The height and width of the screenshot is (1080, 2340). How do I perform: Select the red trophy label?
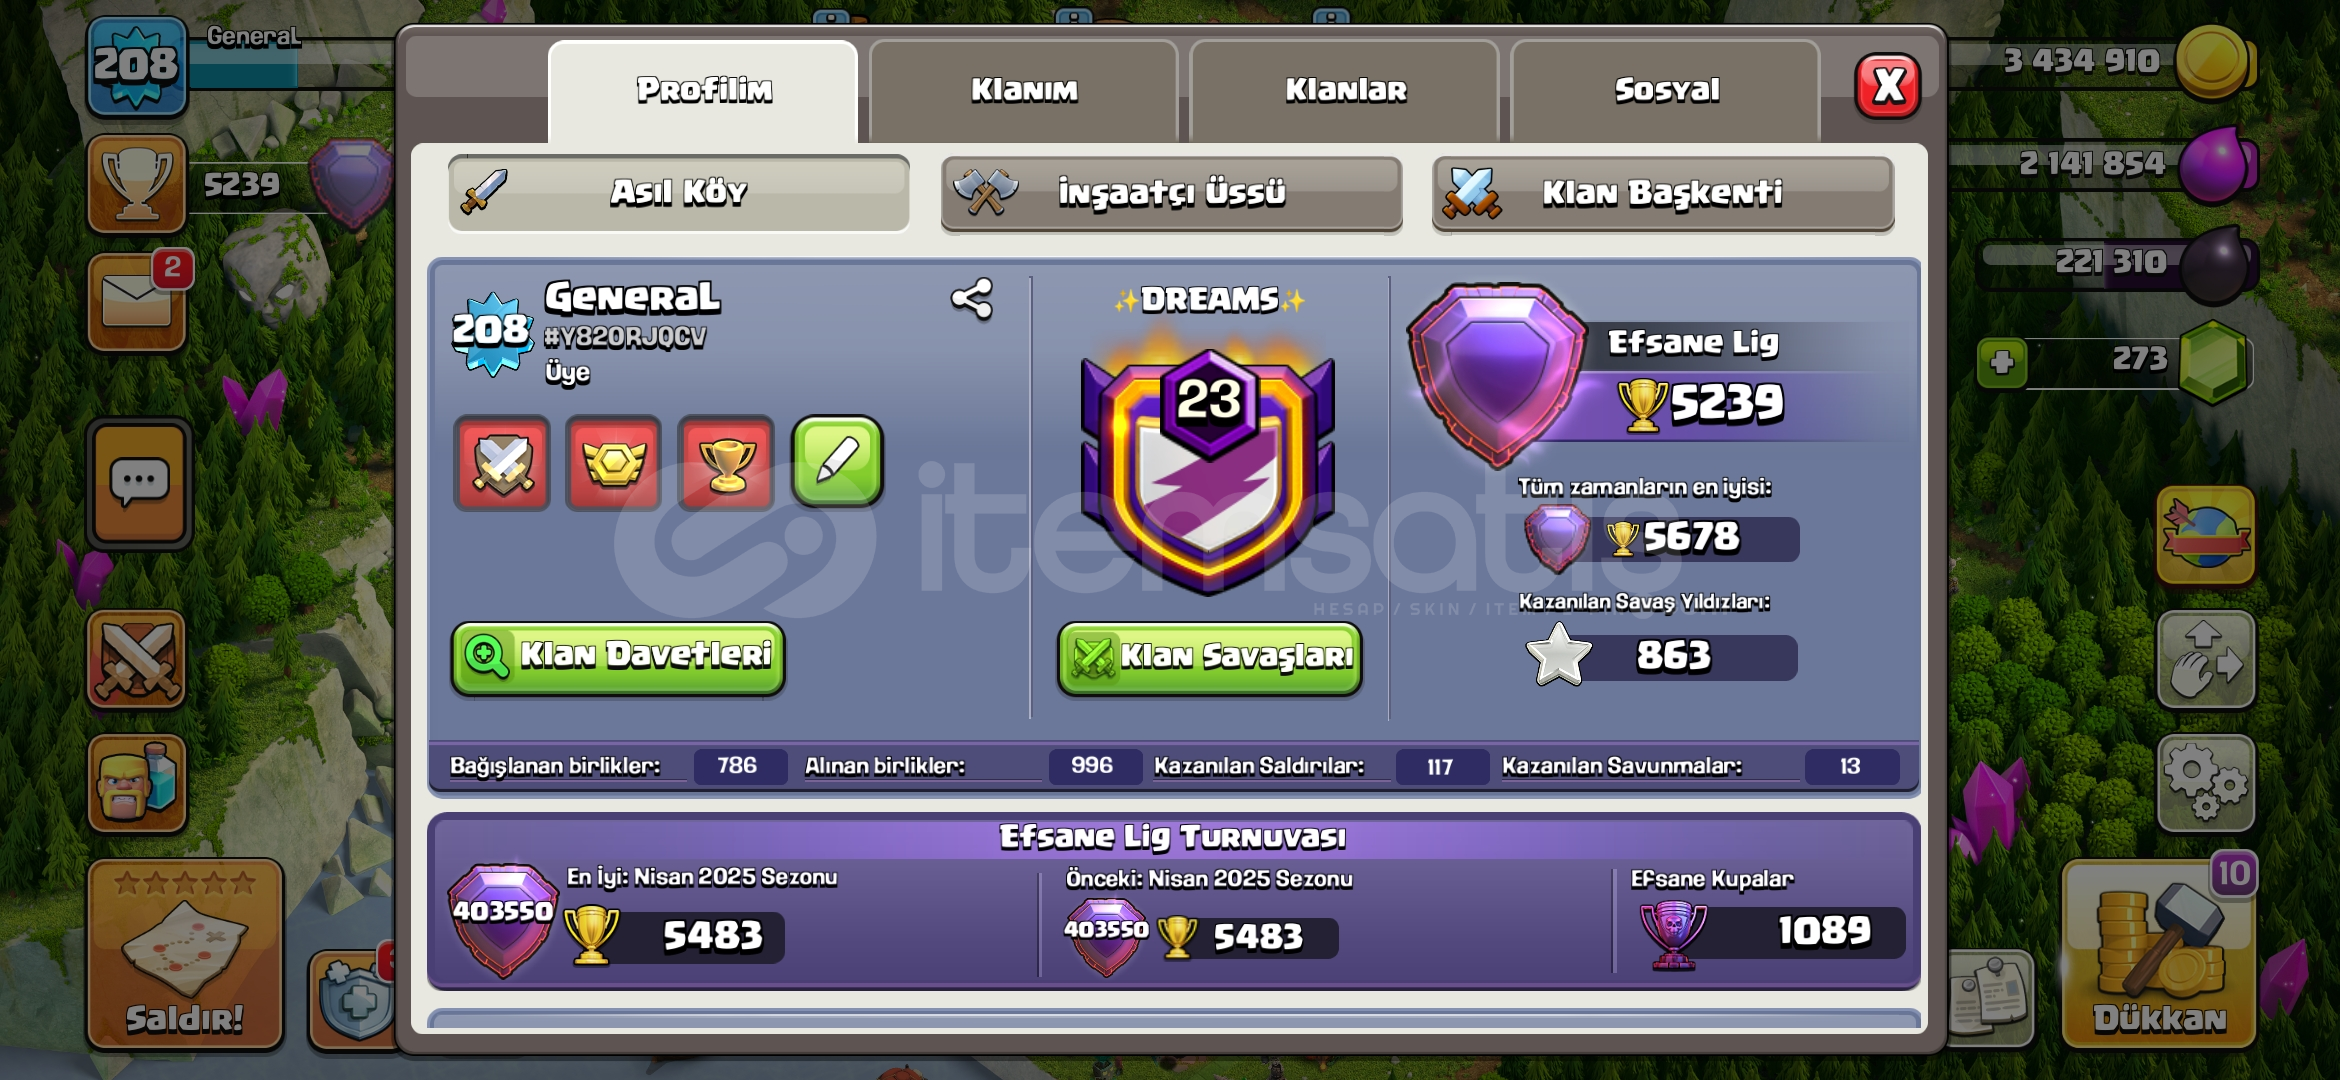pyautogui.click(x=726, y=464)
